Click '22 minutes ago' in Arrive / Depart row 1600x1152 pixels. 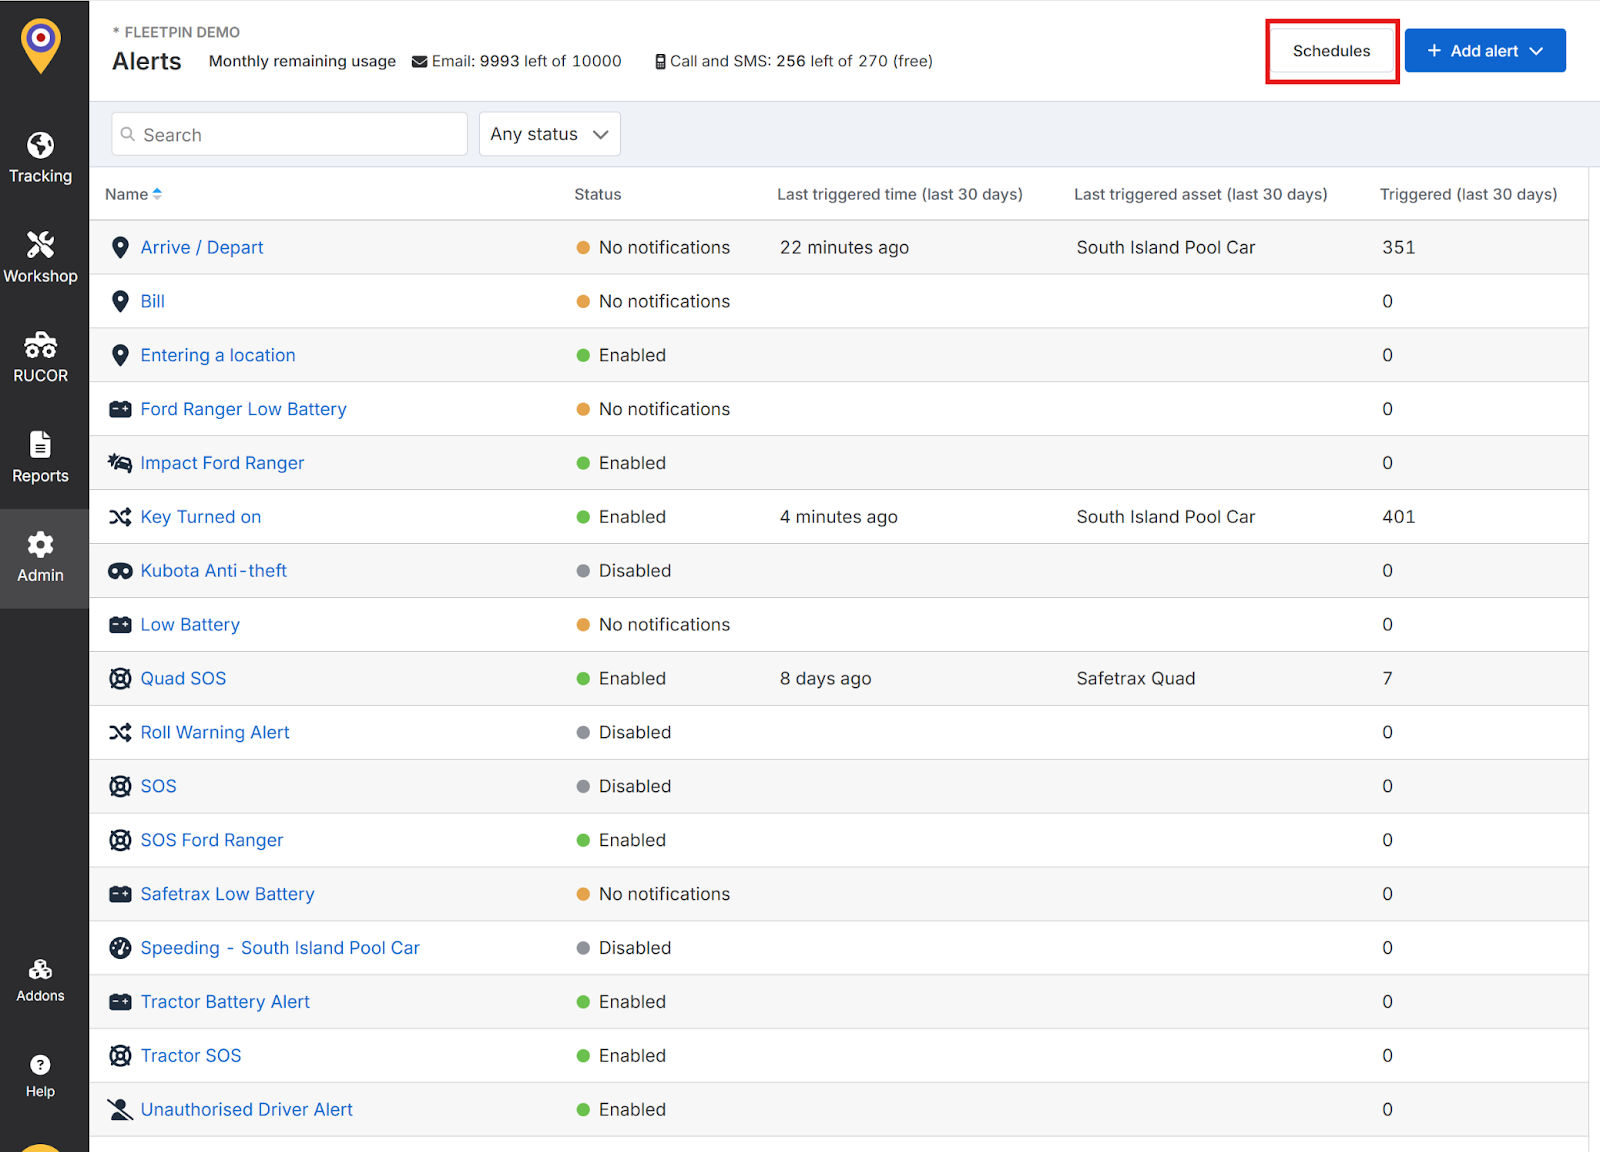click(844, 247)
